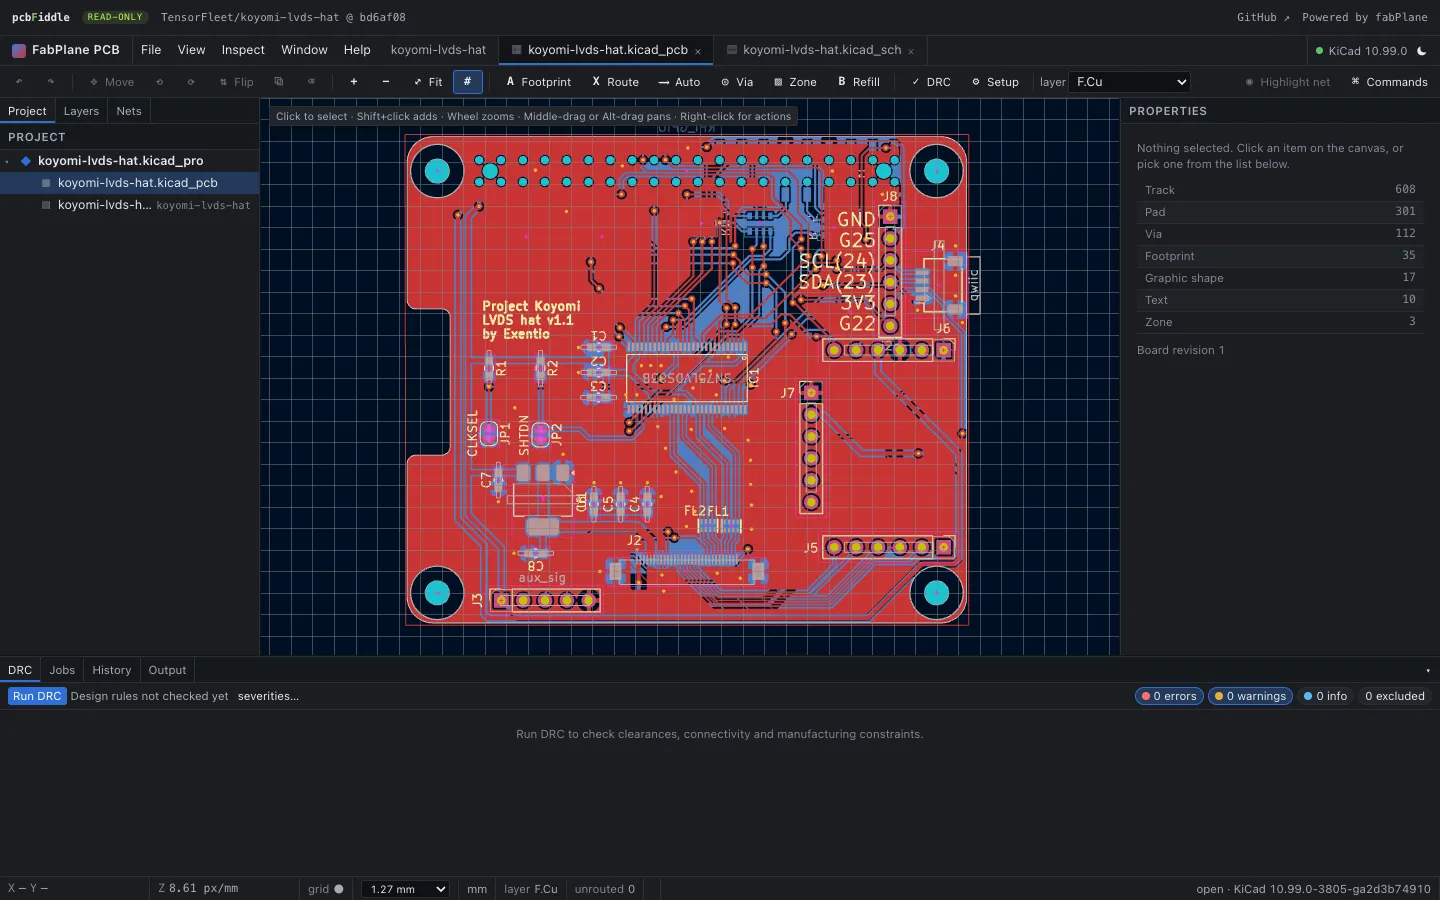Collapse the bottom panel arrow

pos(1428,671)
